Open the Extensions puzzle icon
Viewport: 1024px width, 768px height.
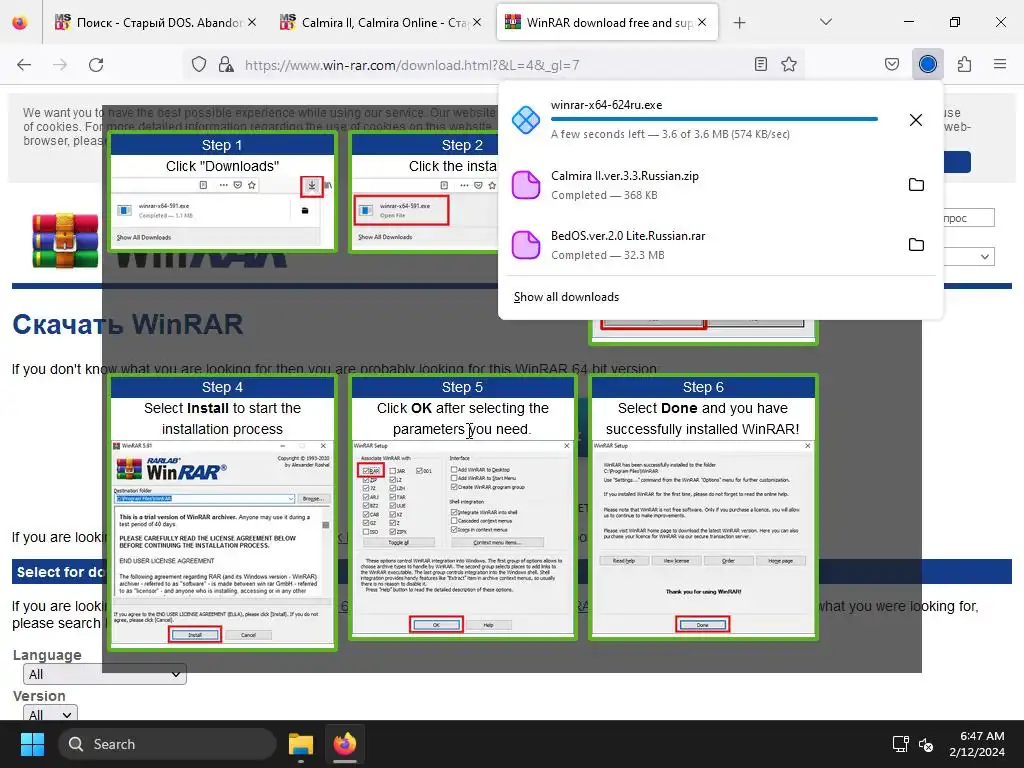(x=965, y=64)
